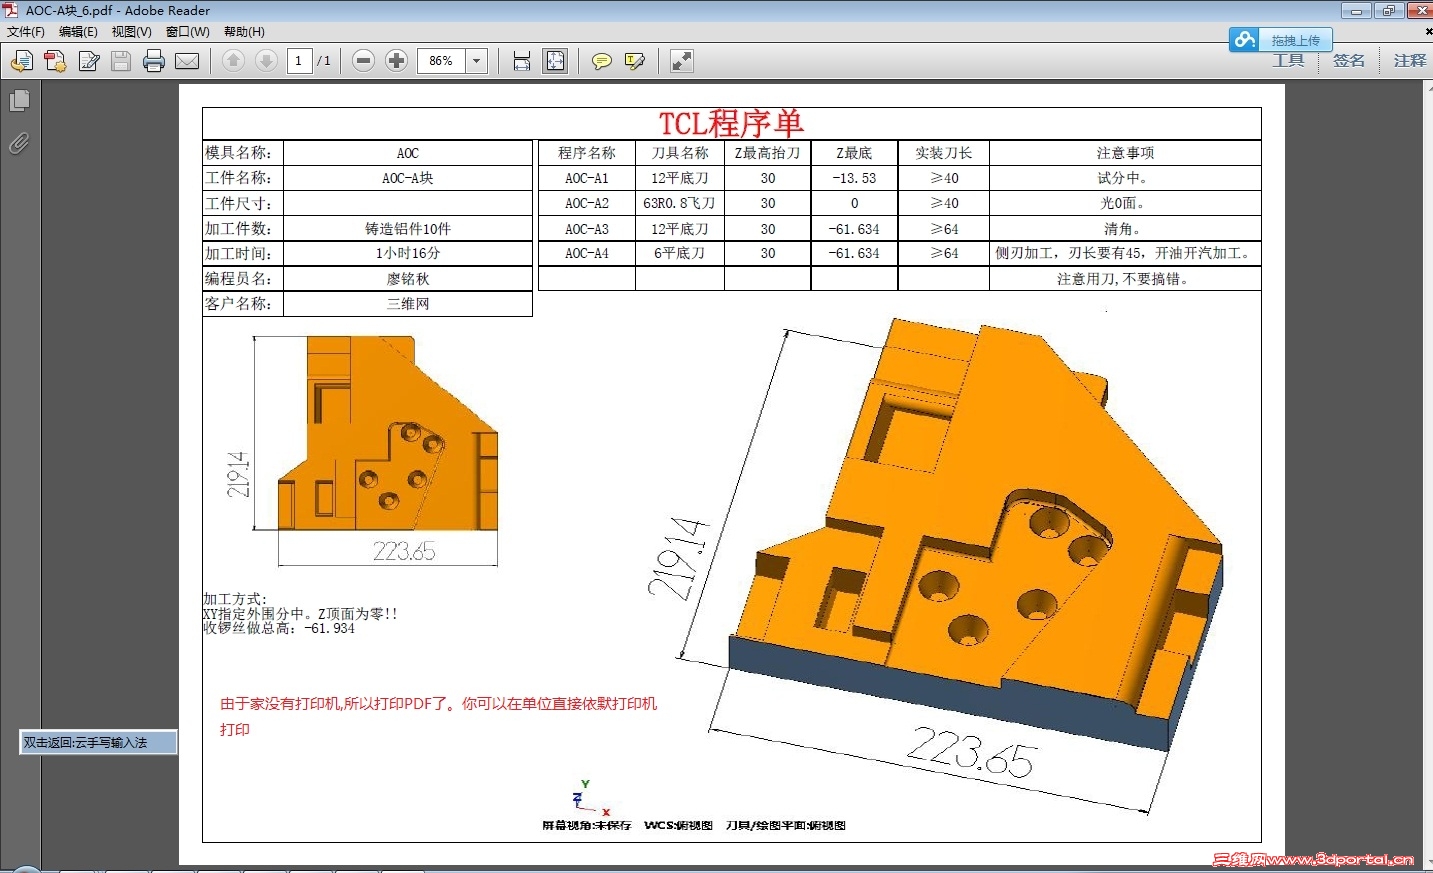Click the page number input field
The image size is (1433, 873).
[299, 61]
